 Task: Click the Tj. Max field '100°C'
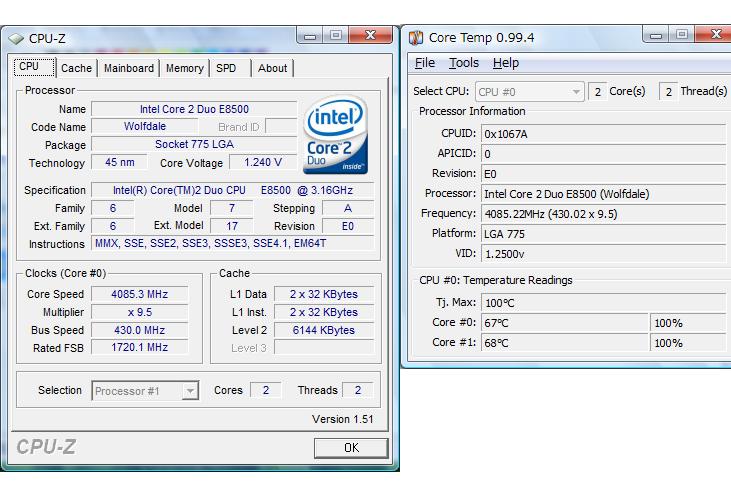[x=604, y=303]
